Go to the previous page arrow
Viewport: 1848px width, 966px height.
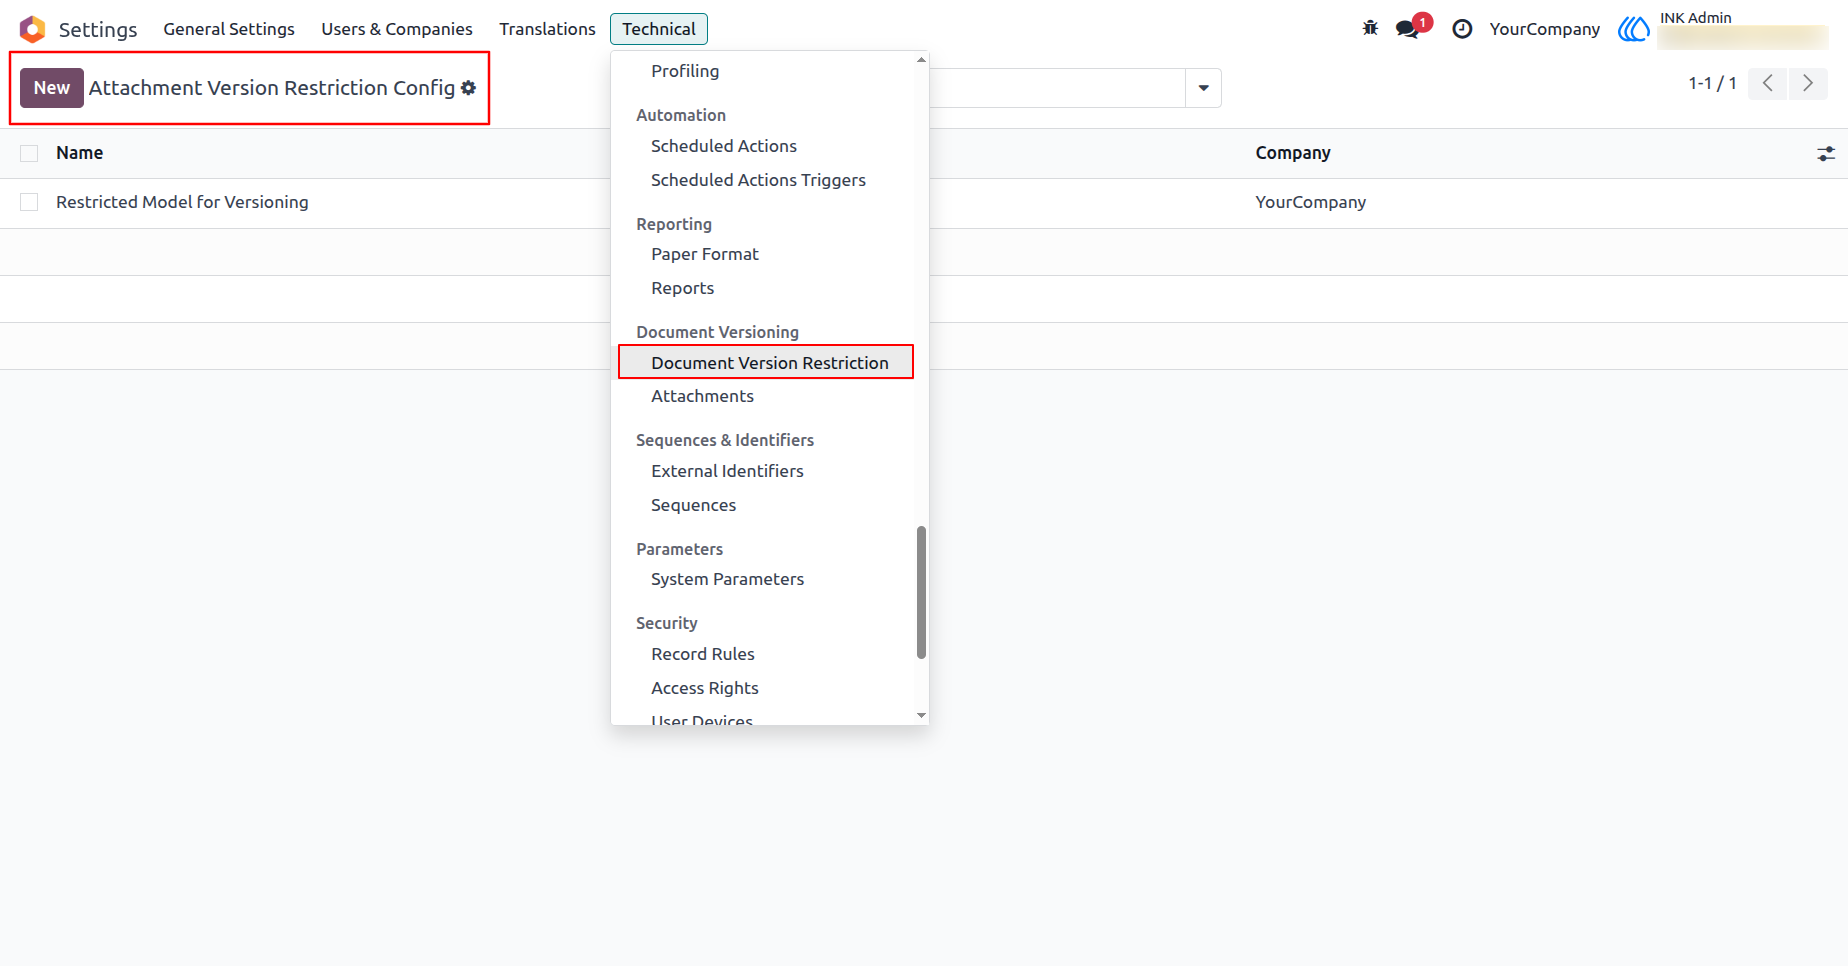coord(1768,83)
